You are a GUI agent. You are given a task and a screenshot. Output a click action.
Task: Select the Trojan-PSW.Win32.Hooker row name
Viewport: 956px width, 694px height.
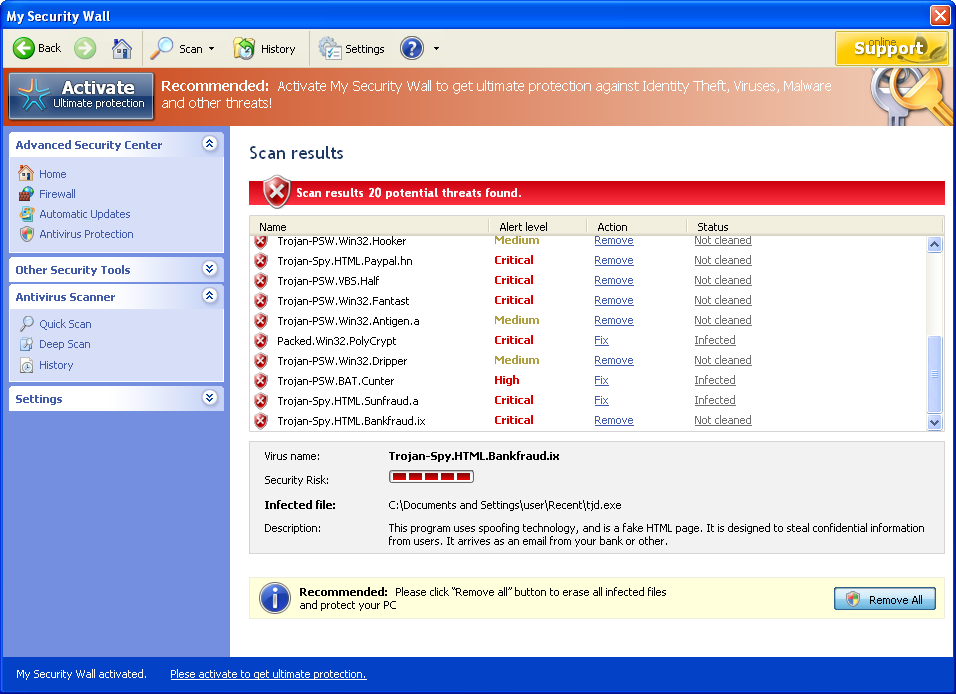point(341,241)
